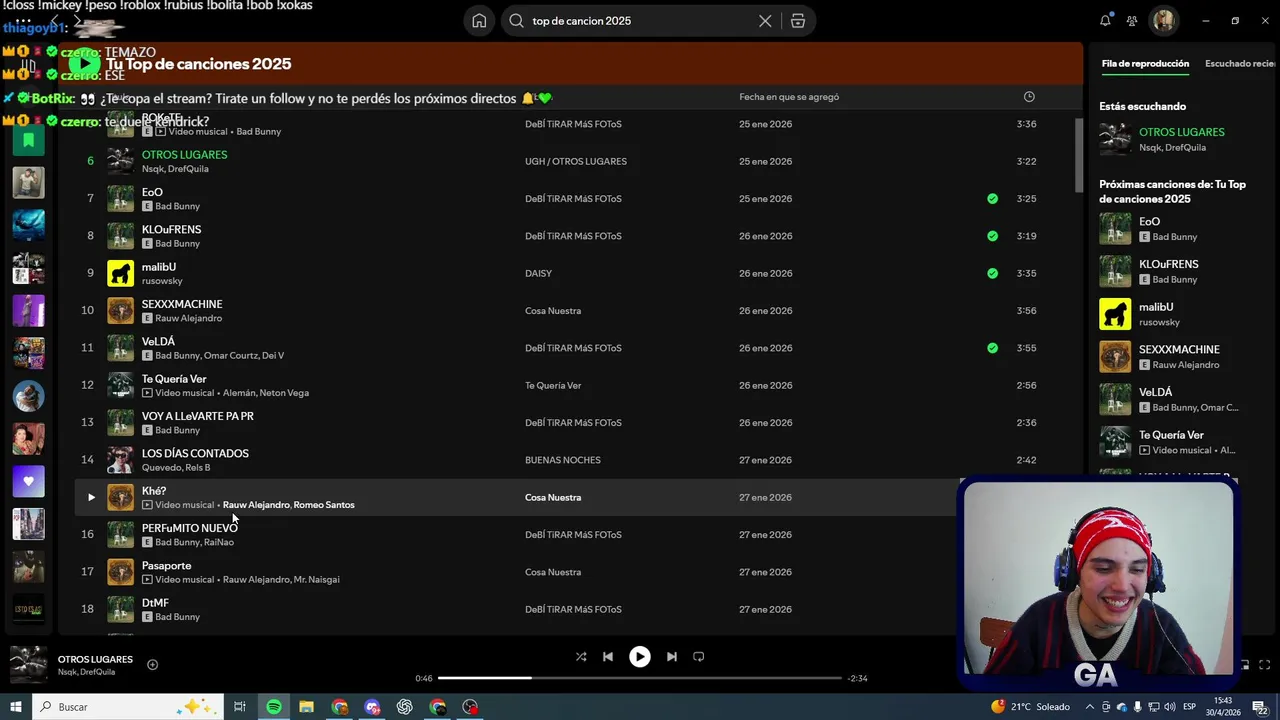Viewport: 1280px width, 720px height.
Task: Enter full screen player mode
Action: [1264, 665]
